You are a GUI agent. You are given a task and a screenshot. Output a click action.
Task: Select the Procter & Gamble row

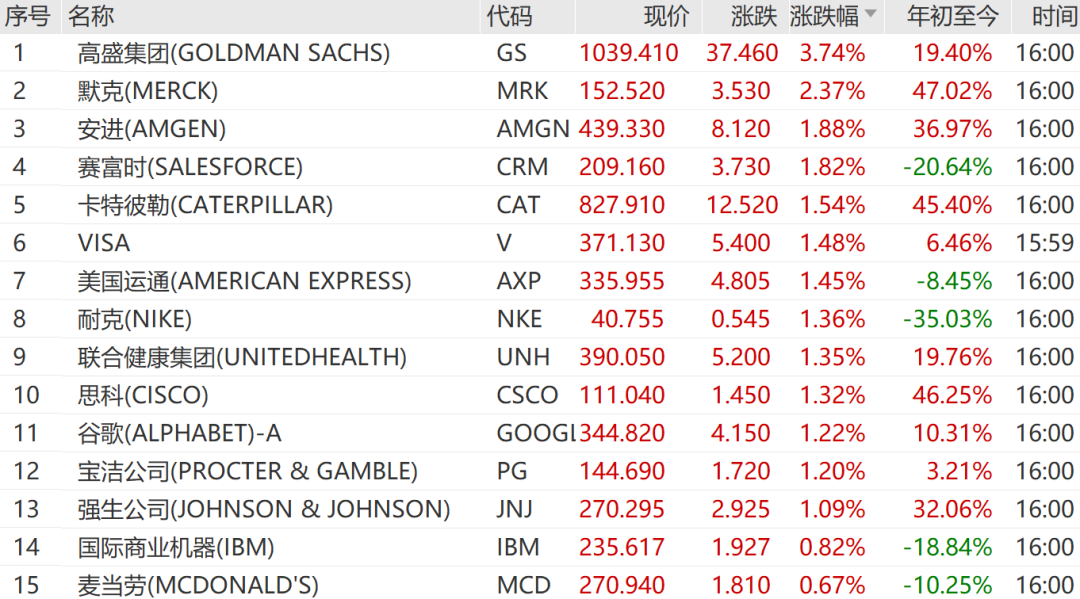click(540, 471)
